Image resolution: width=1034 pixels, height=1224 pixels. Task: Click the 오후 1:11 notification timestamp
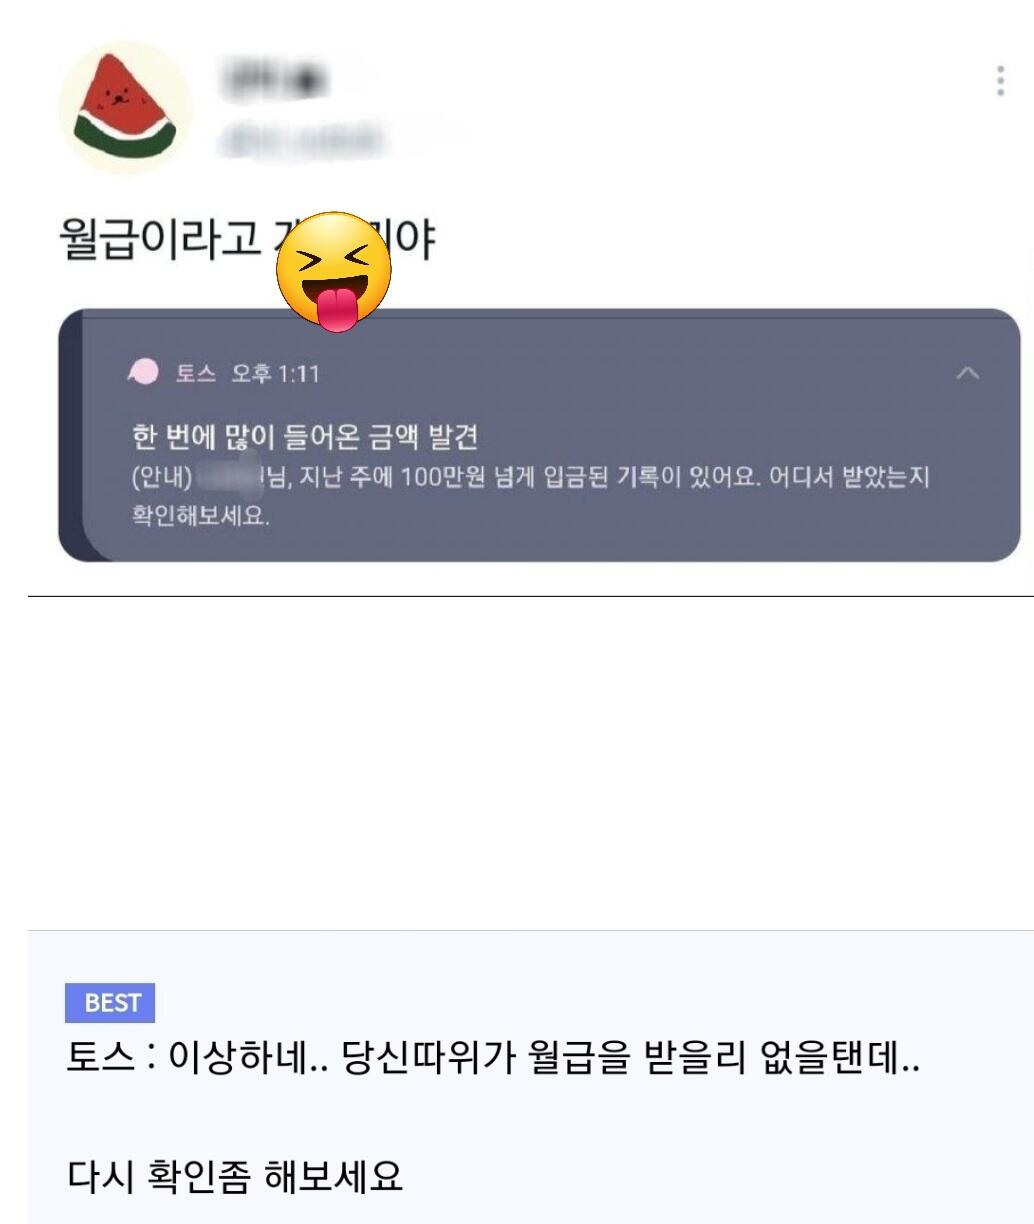[x=275, y=374]
